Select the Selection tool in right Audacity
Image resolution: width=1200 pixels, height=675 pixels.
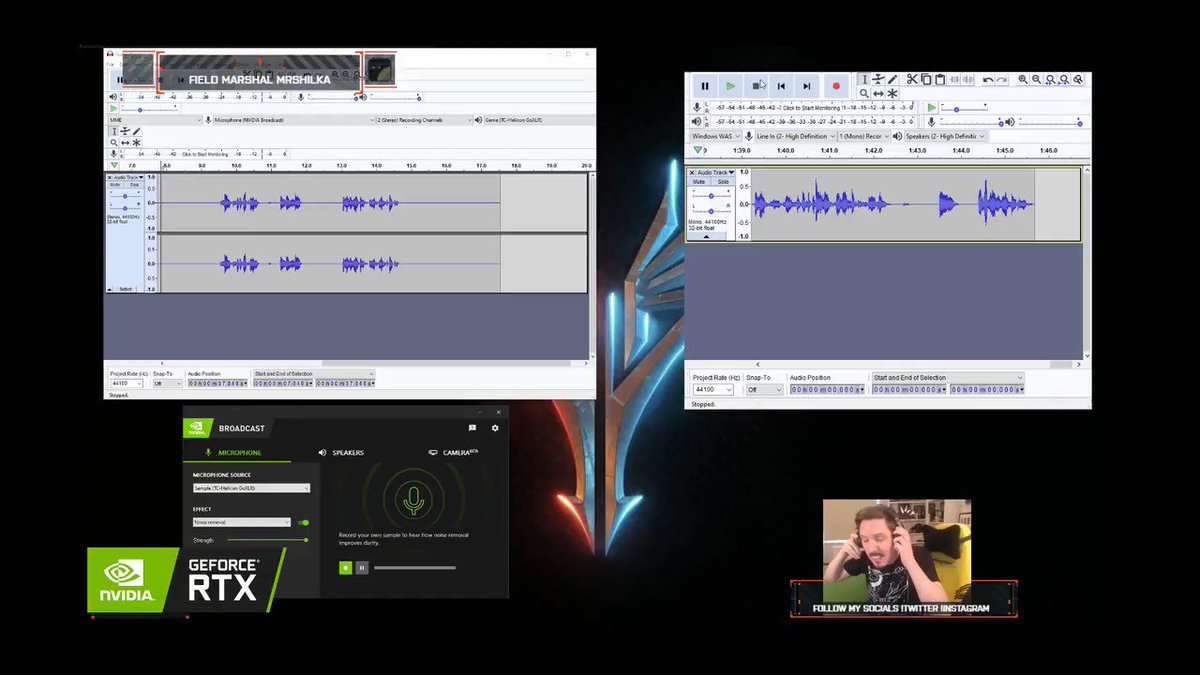(865, 80)
